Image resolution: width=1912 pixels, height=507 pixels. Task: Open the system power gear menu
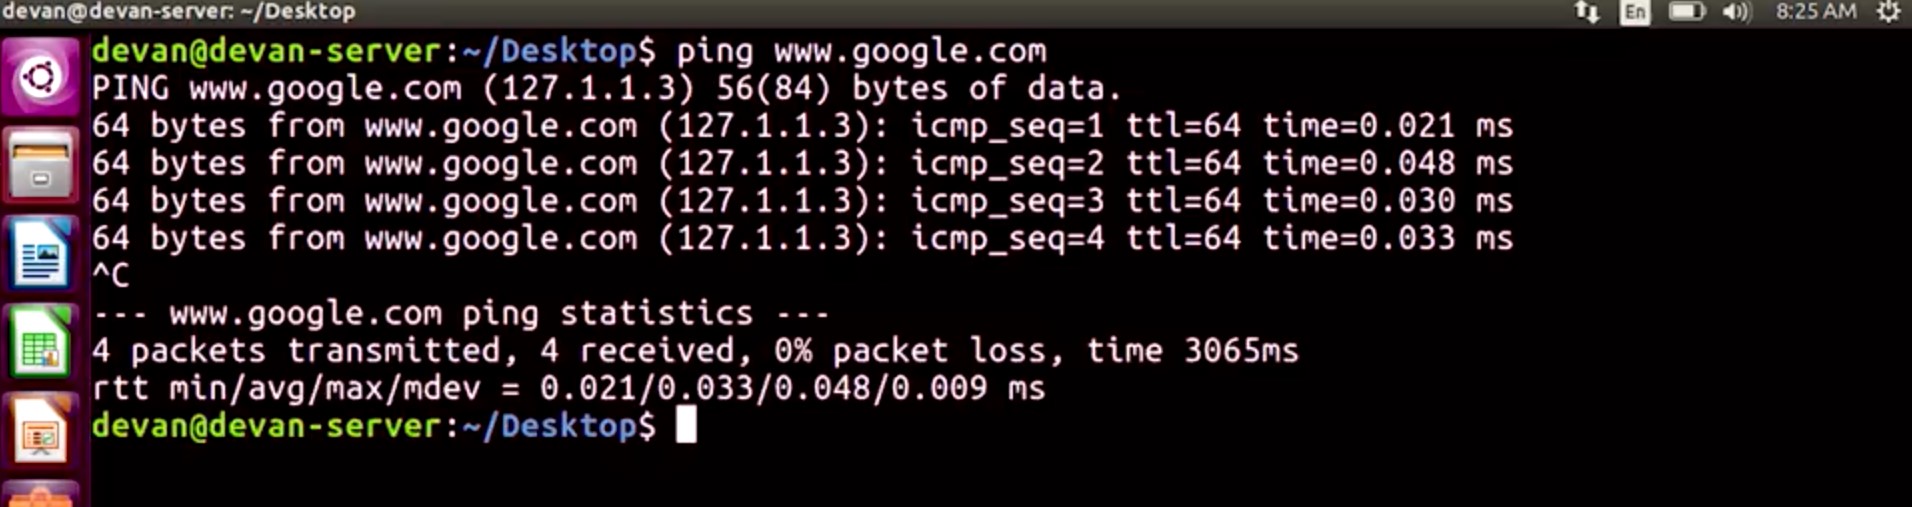pos(1888,12)
